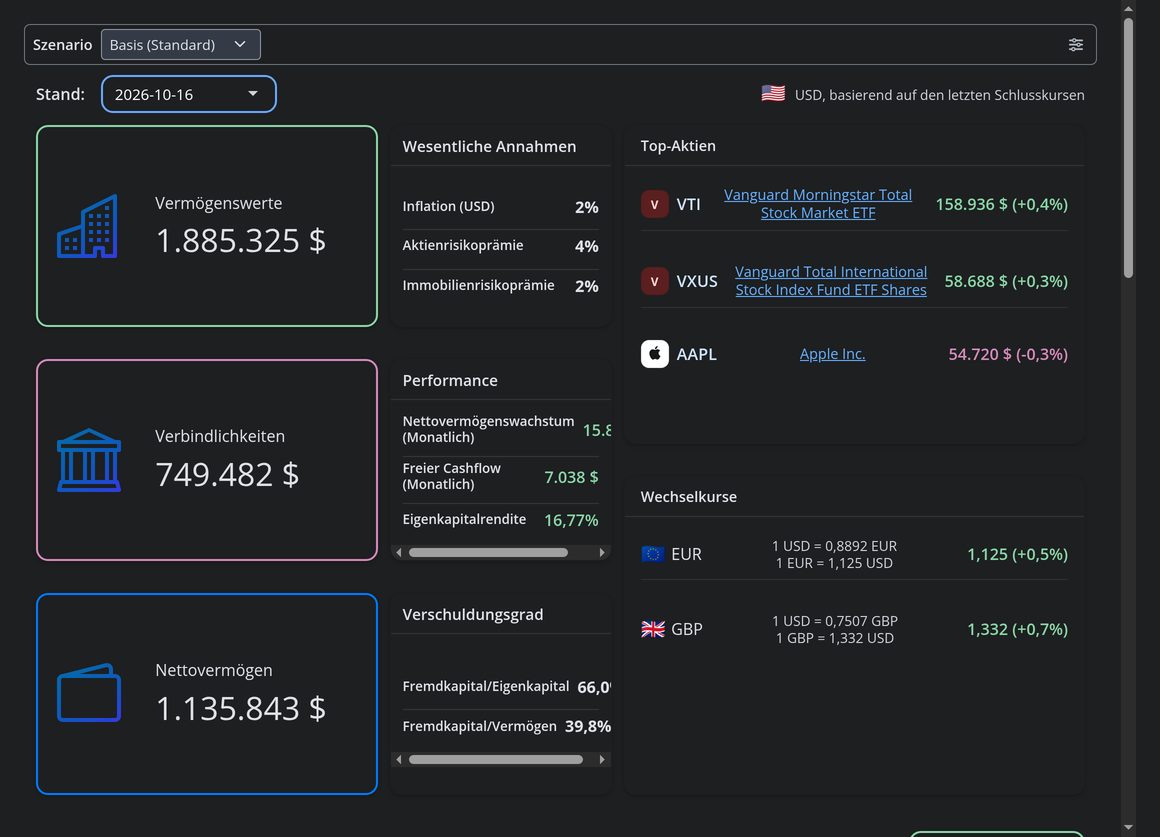Image resolution: width=1160 pixels, height=837 pixels.
Task: Click the US flag currency icon
Action: [x=773, y=94]
